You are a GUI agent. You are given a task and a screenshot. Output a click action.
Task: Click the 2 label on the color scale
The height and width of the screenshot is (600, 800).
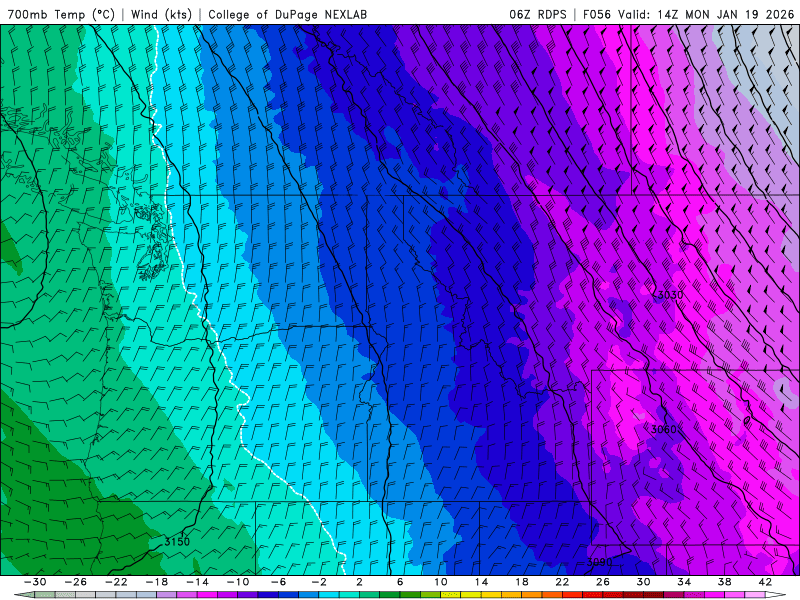coord(359,582)
